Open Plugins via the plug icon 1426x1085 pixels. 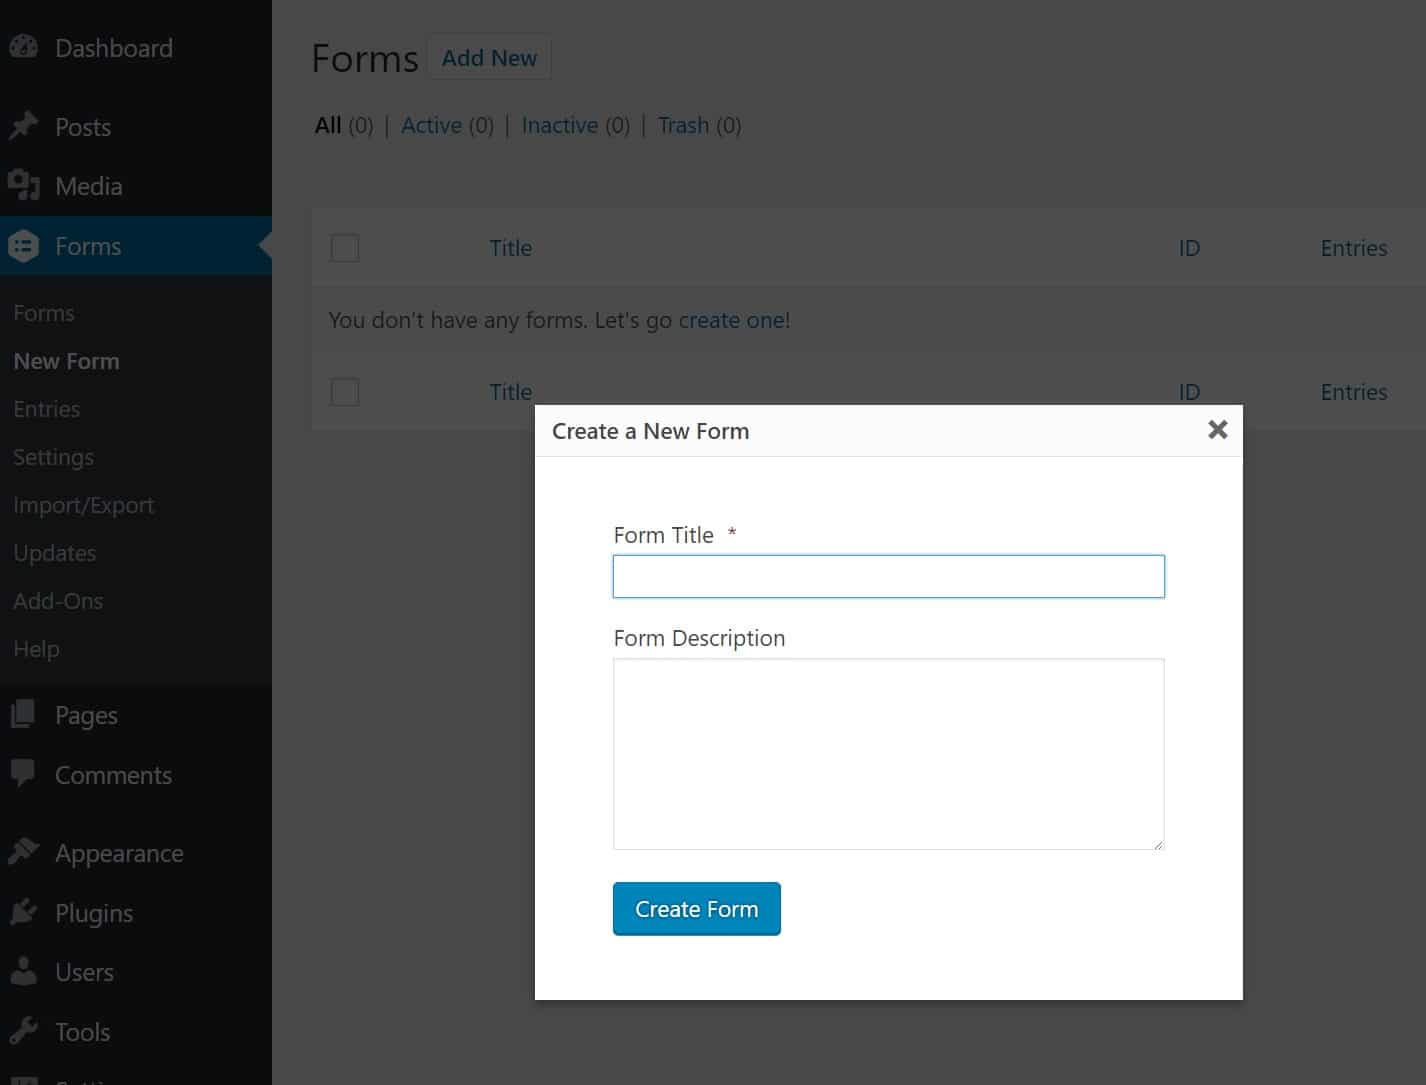[x=24, y=912]
